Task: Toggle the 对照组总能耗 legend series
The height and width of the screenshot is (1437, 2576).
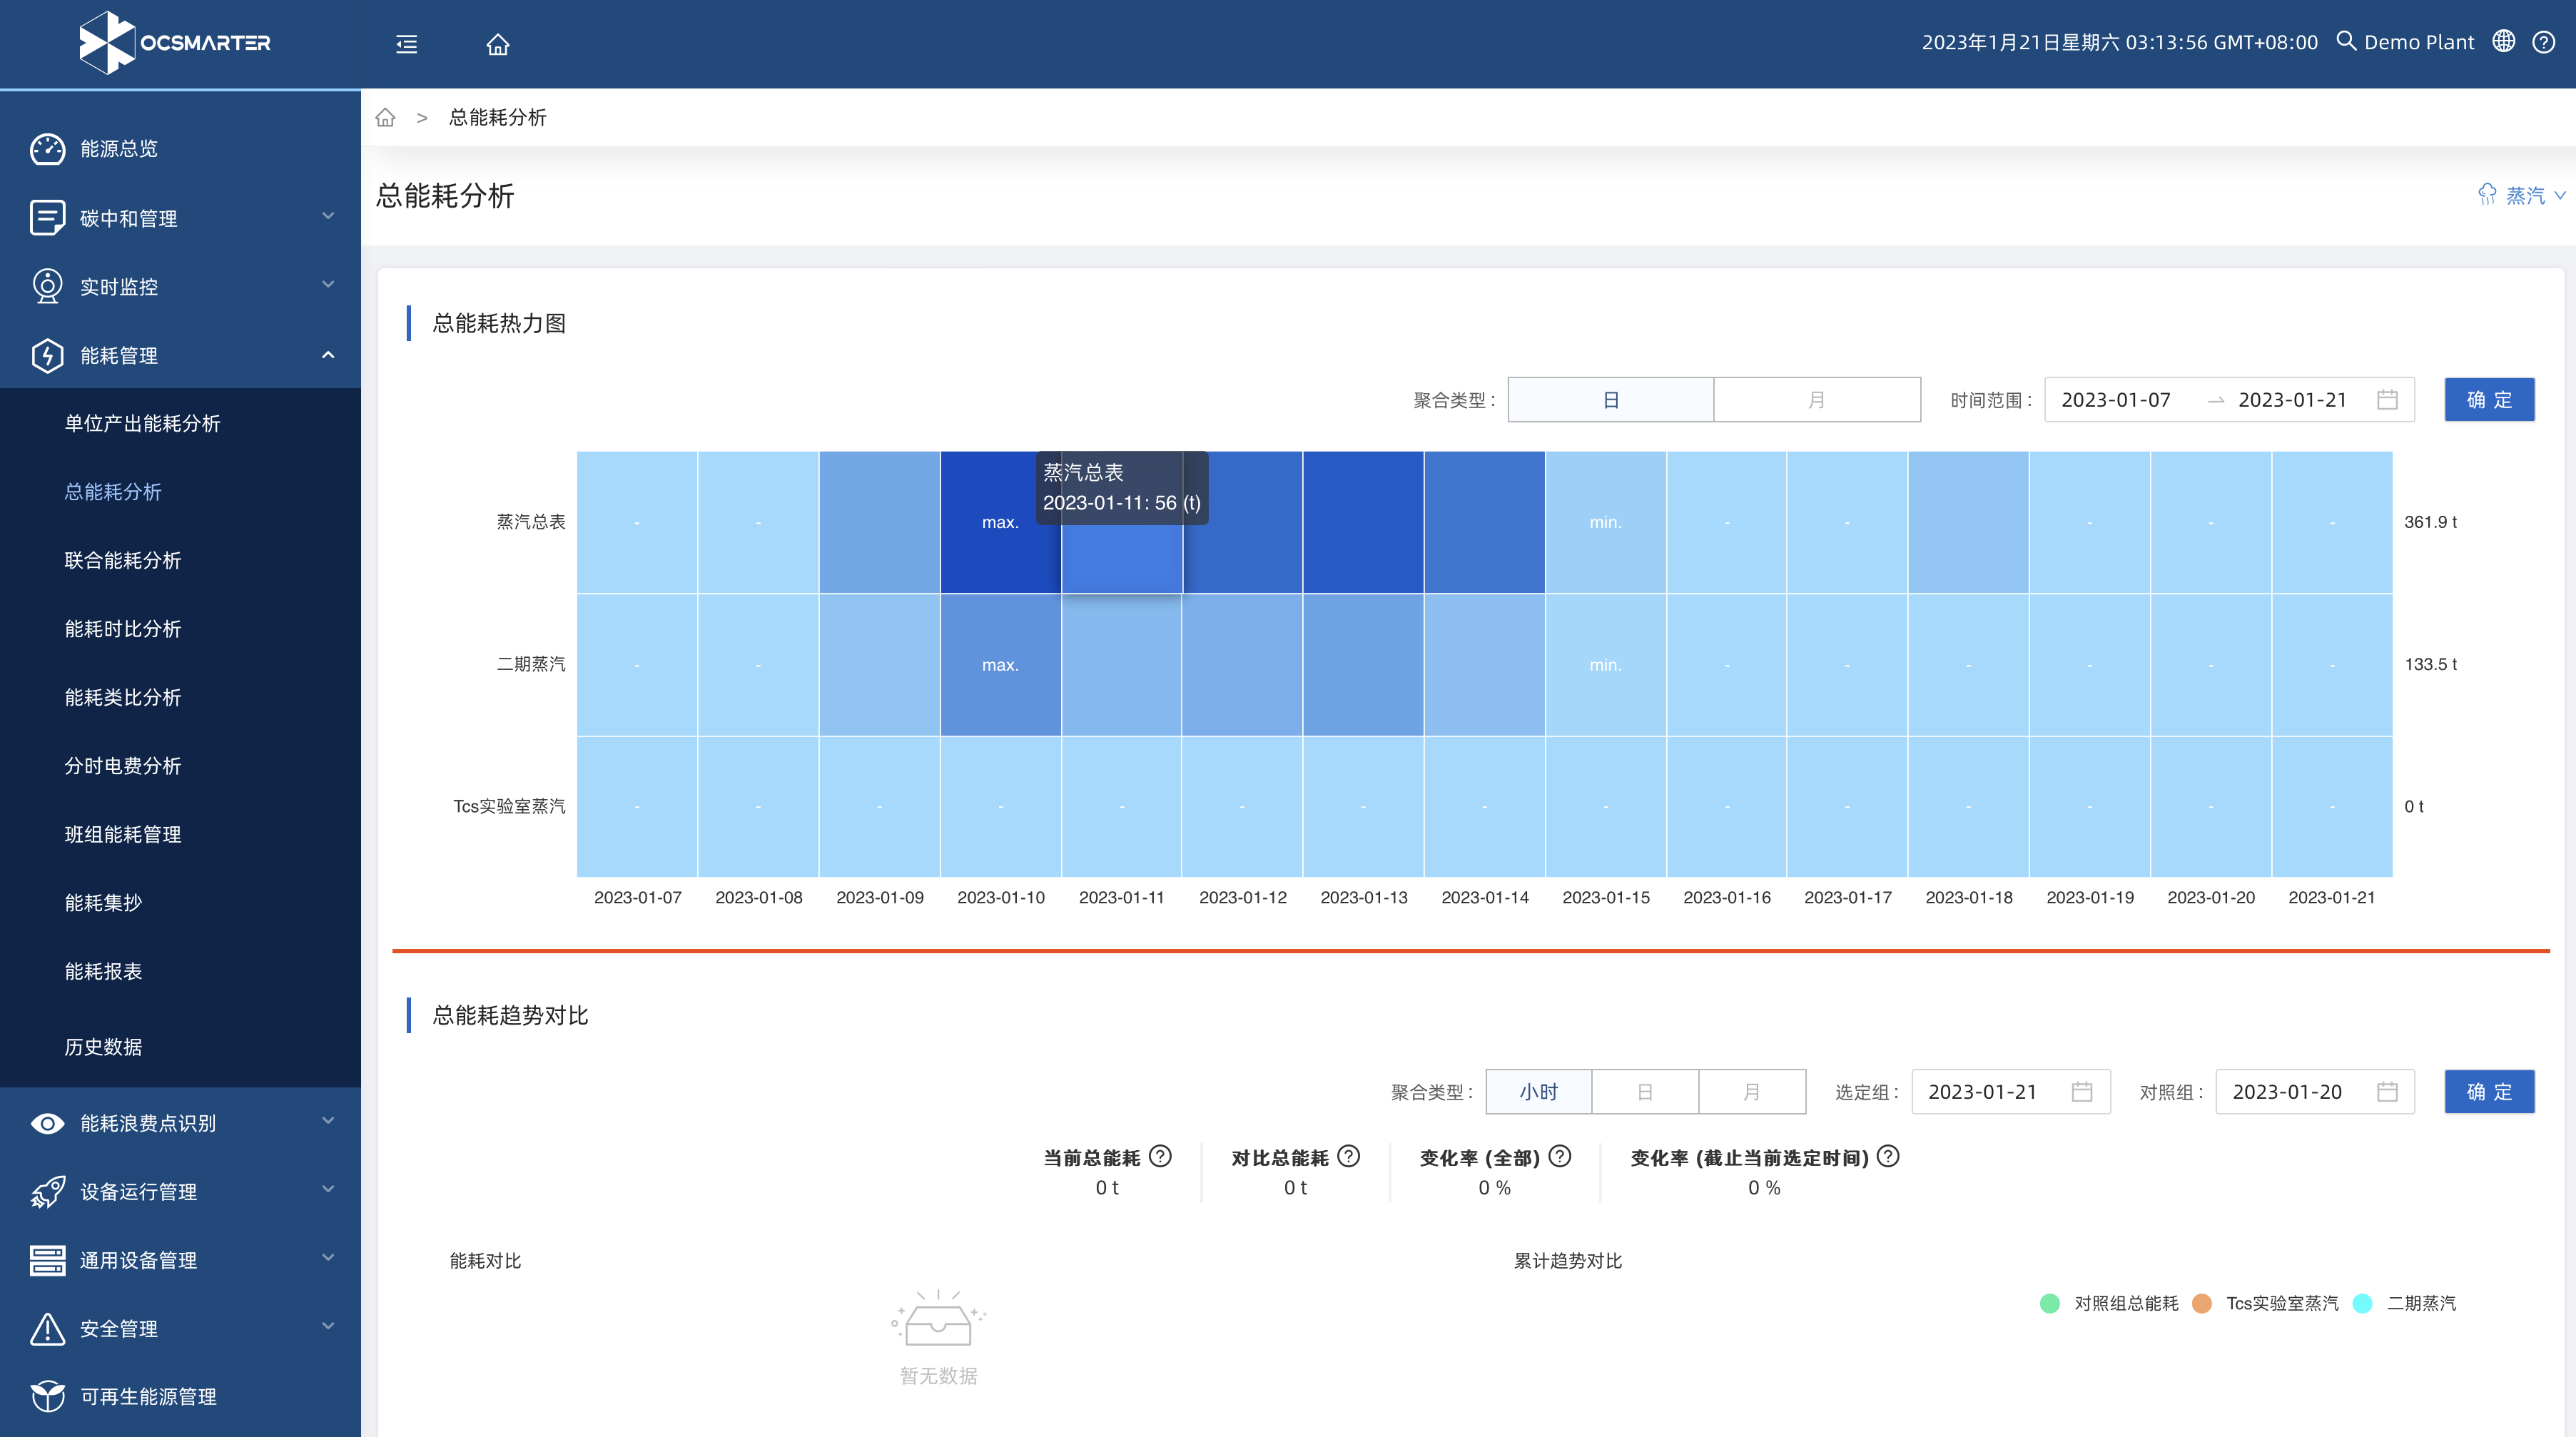Action: [x=2108, y=1304]
